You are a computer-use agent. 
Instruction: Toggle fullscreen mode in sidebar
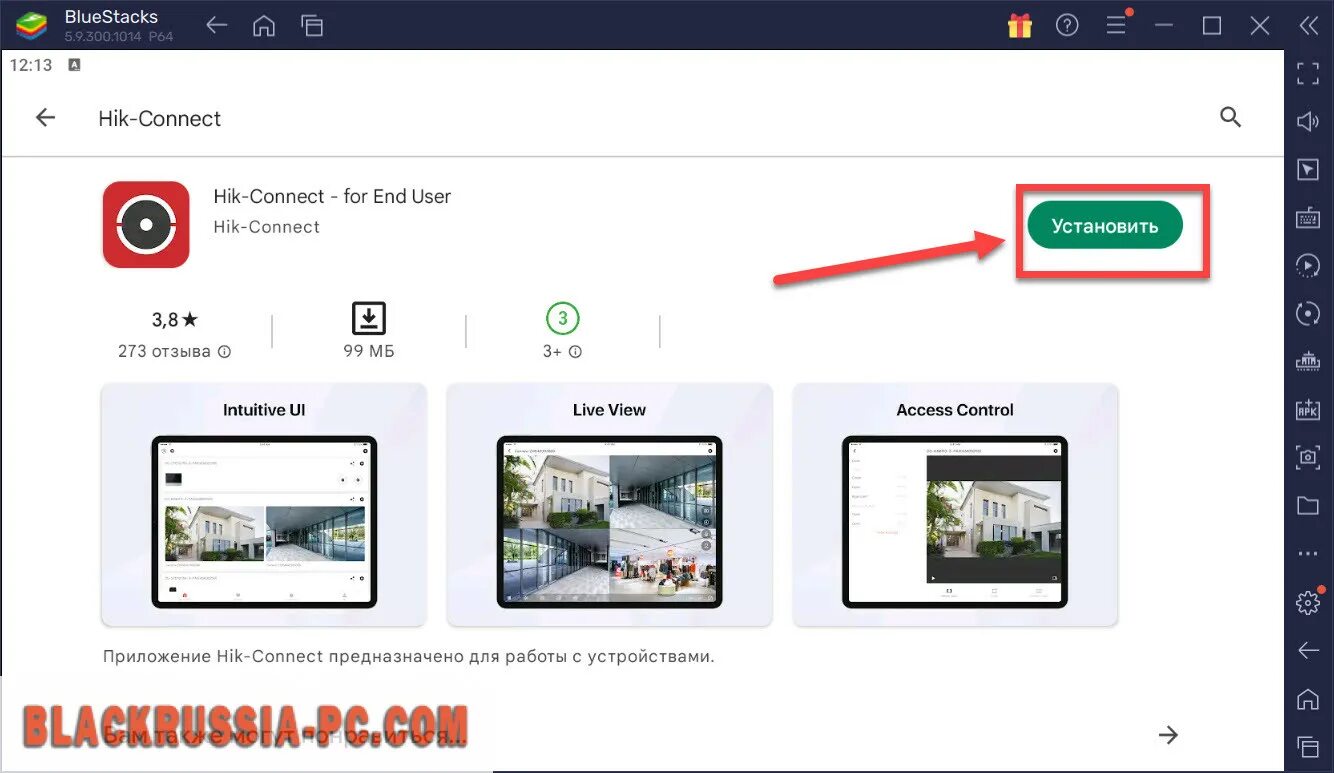coord(1308,73)
